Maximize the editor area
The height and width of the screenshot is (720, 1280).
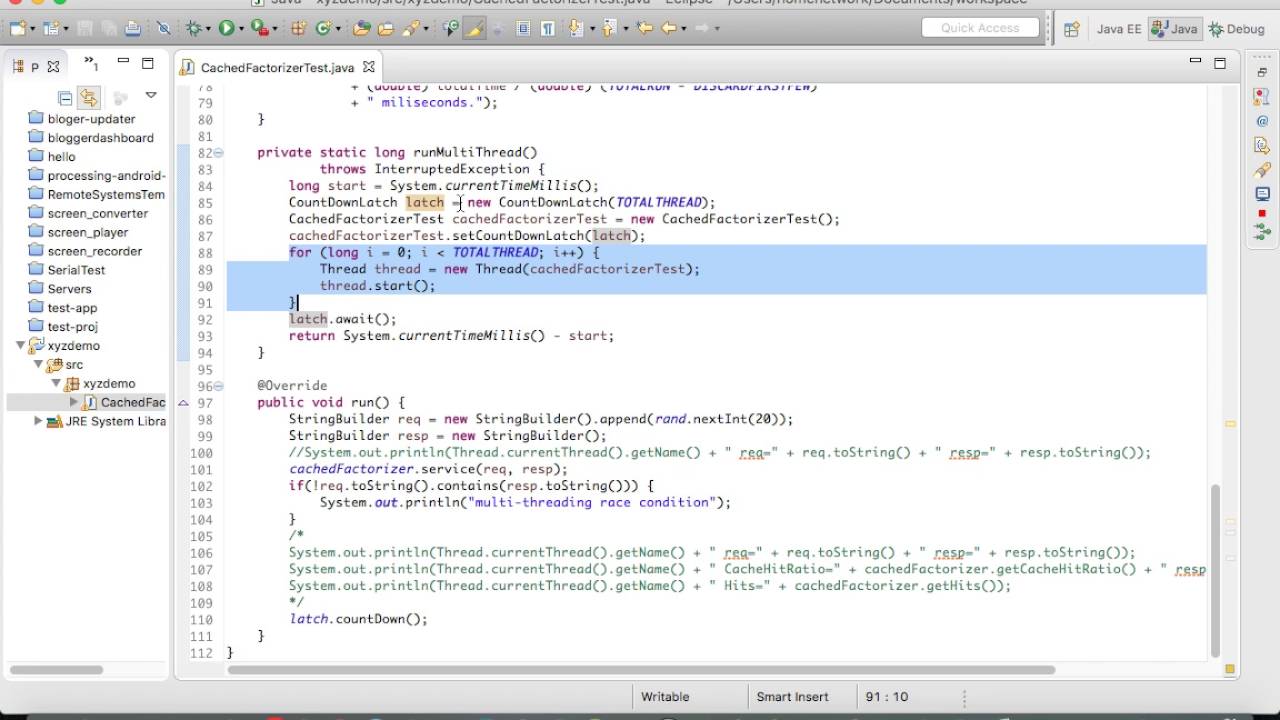point(1220,64)
